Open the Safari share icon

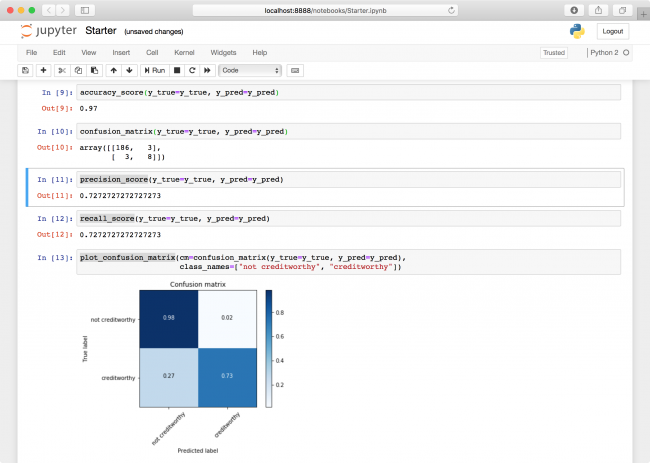click(x=598, y=10)
